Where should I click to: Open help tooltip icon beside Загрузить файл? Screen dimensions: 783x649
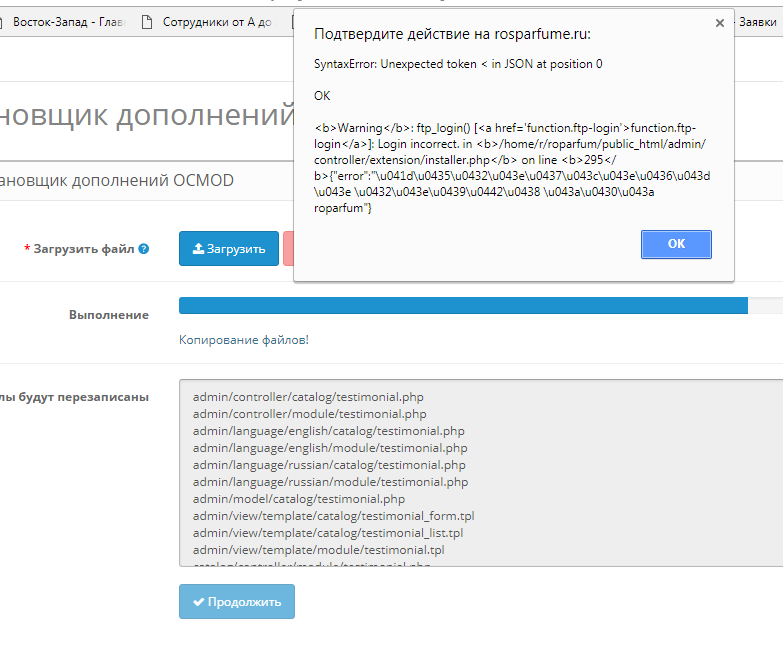(143, 249)
